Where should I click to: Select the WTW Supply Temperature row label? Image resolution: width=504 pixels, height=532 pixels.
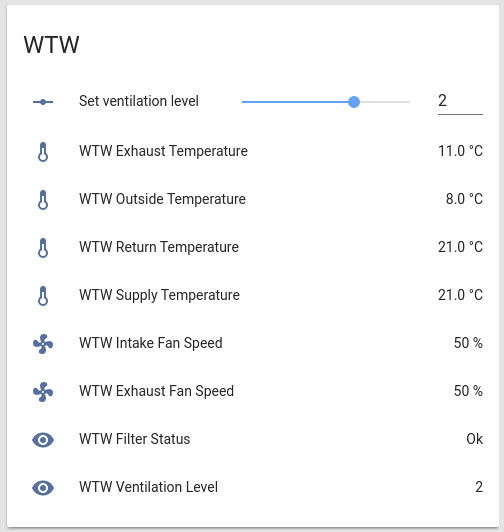(x=159, y=295)
